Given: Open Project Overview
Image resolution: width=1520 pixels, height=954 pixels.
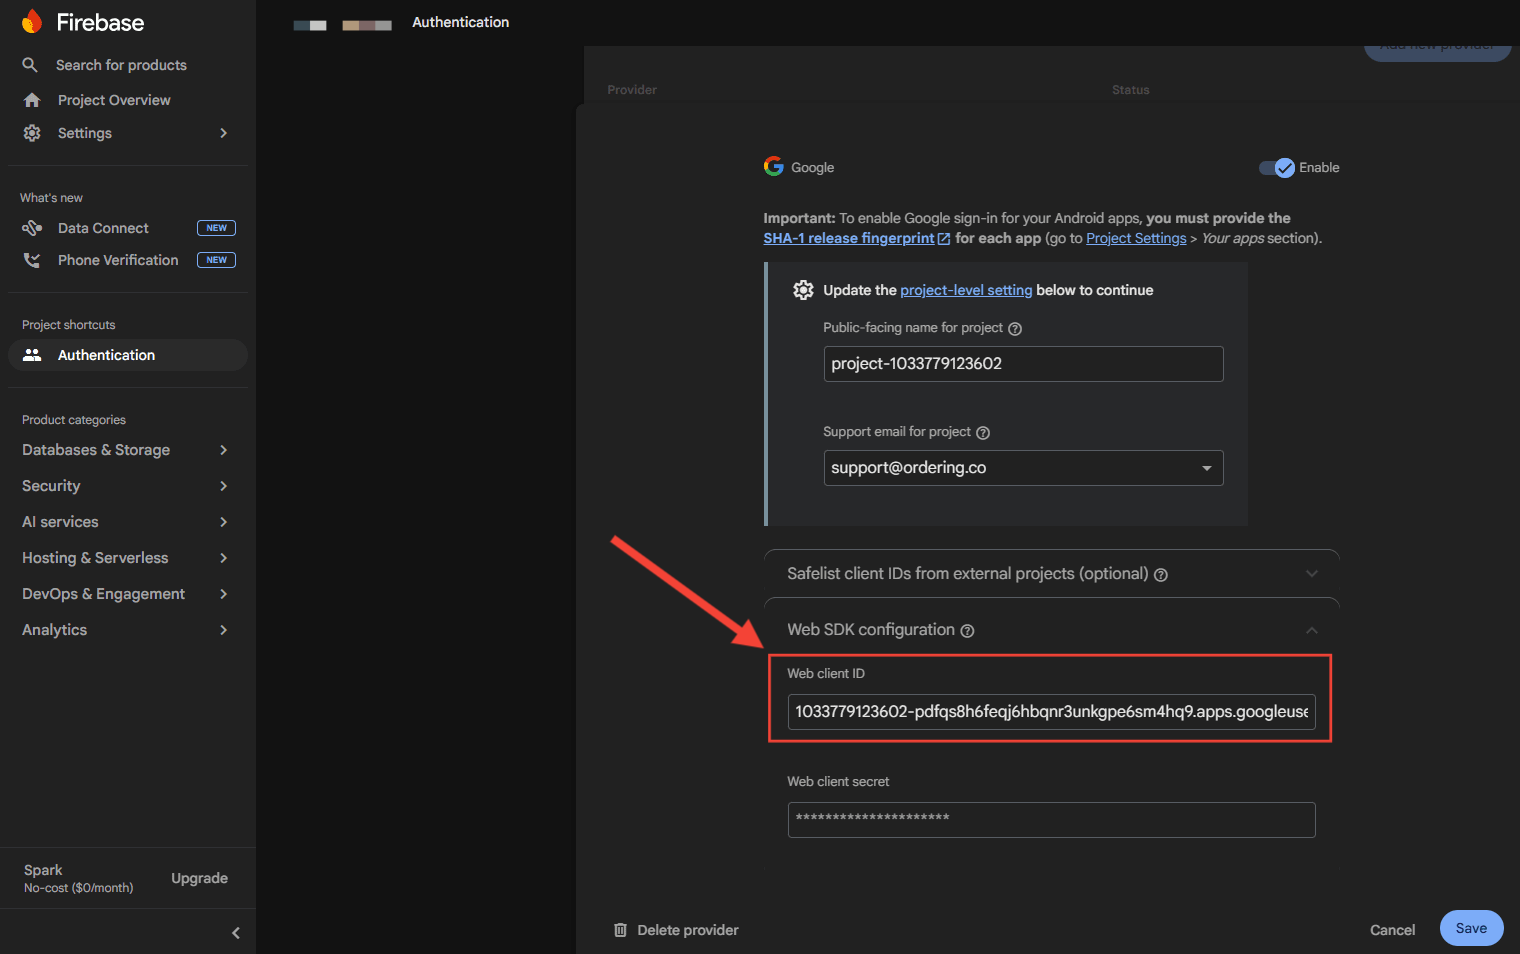Looking at the screenshot, I should click(x=114, y=100).
